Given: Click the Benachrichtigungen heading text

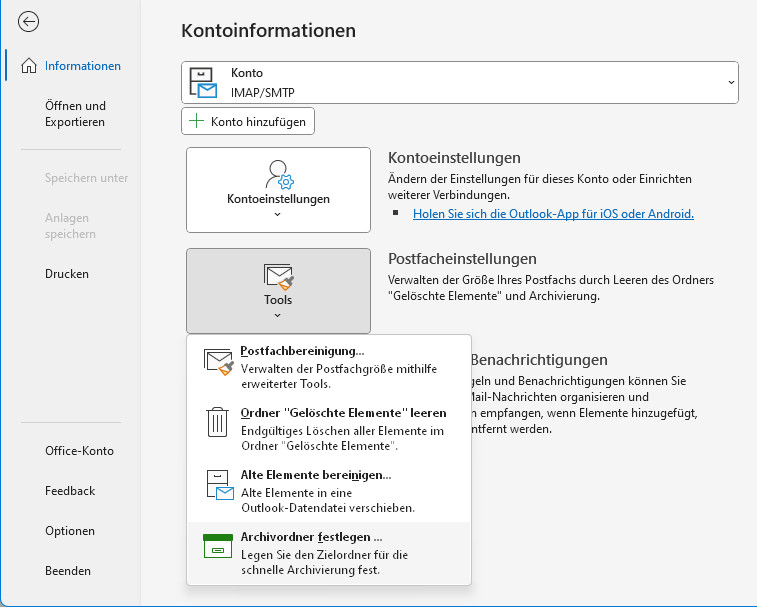Looking at the screenshot, I should point(539,360).
